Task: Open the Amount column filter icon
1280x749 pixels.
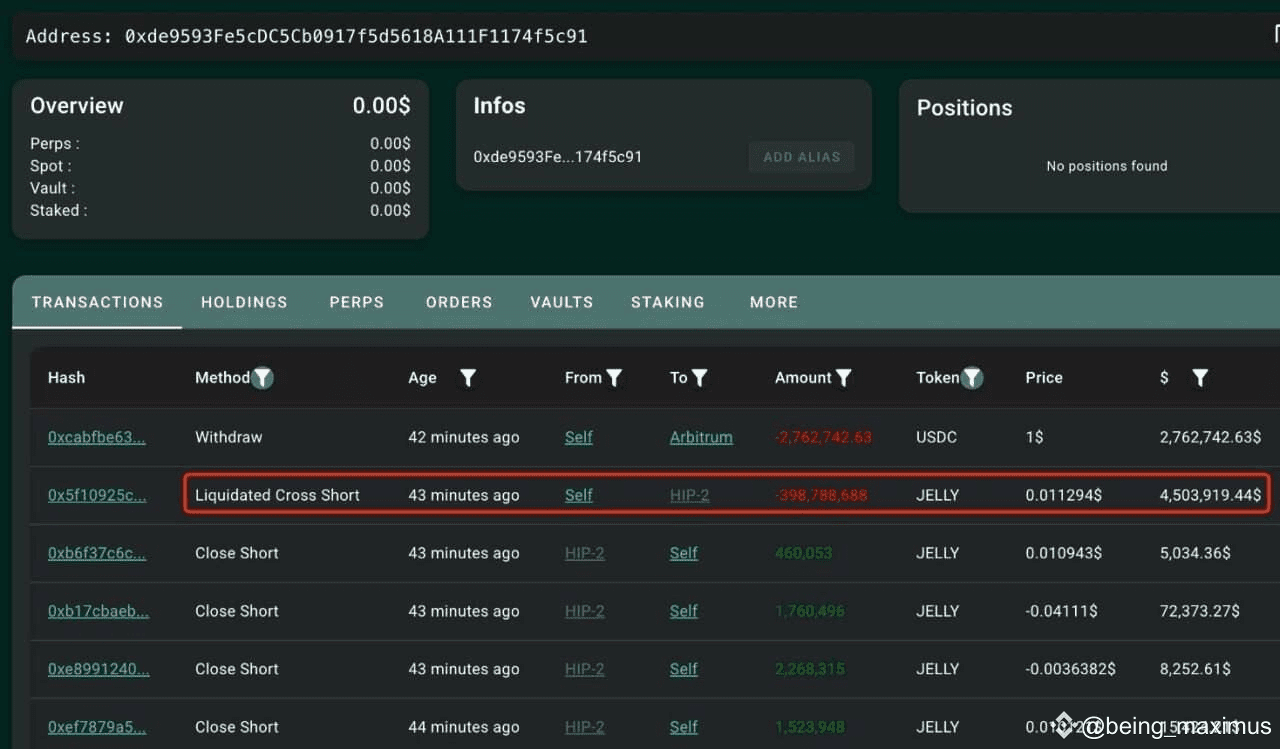Action: [x=844, y=378]
